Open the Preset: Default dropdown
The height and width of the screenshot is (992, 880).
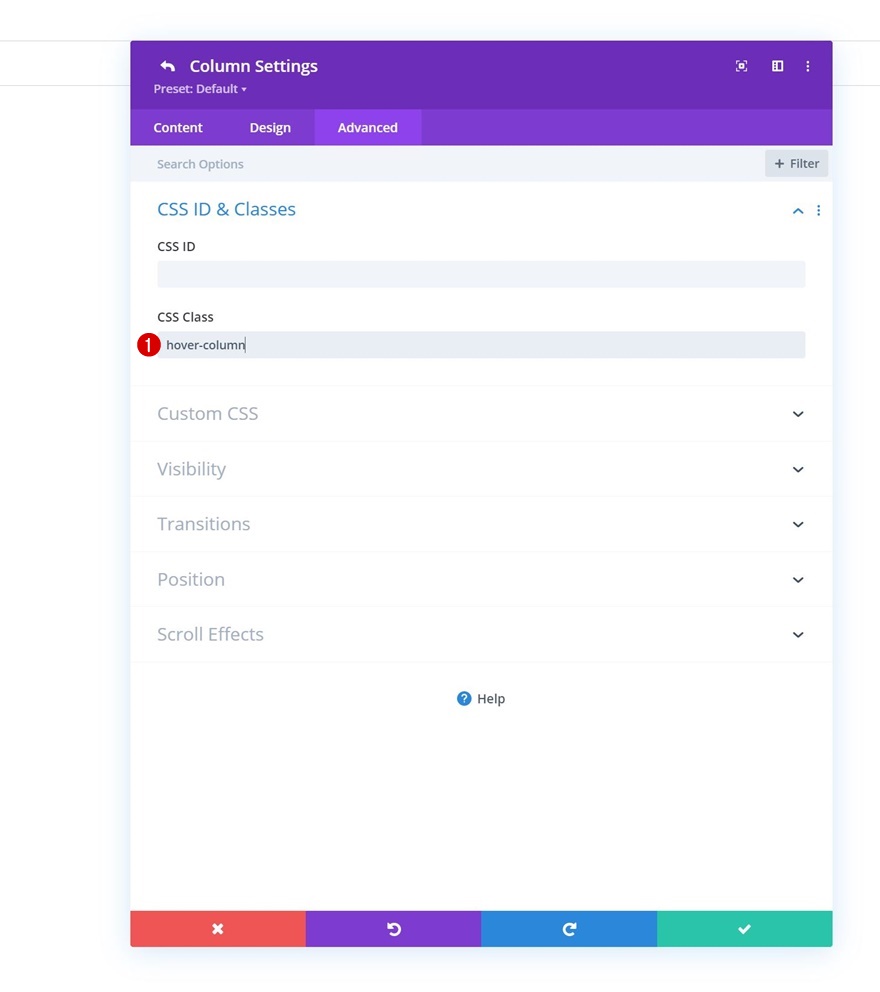click(200, 89)
